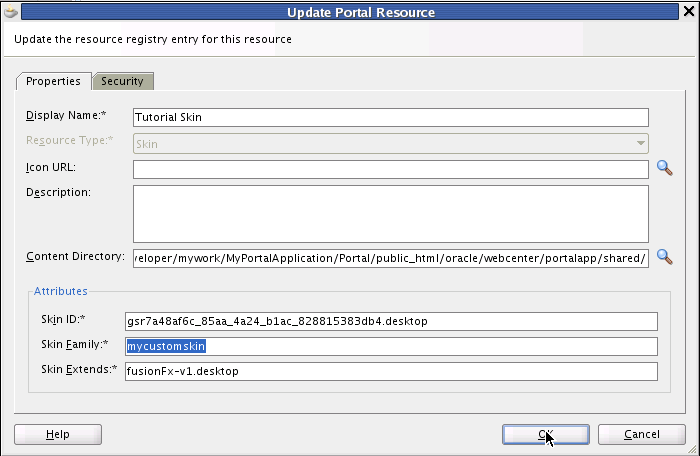The height and width of the screenshot is (456, 700).
Task: Select the Skin Extends text field
Action: tap(391, 372)
